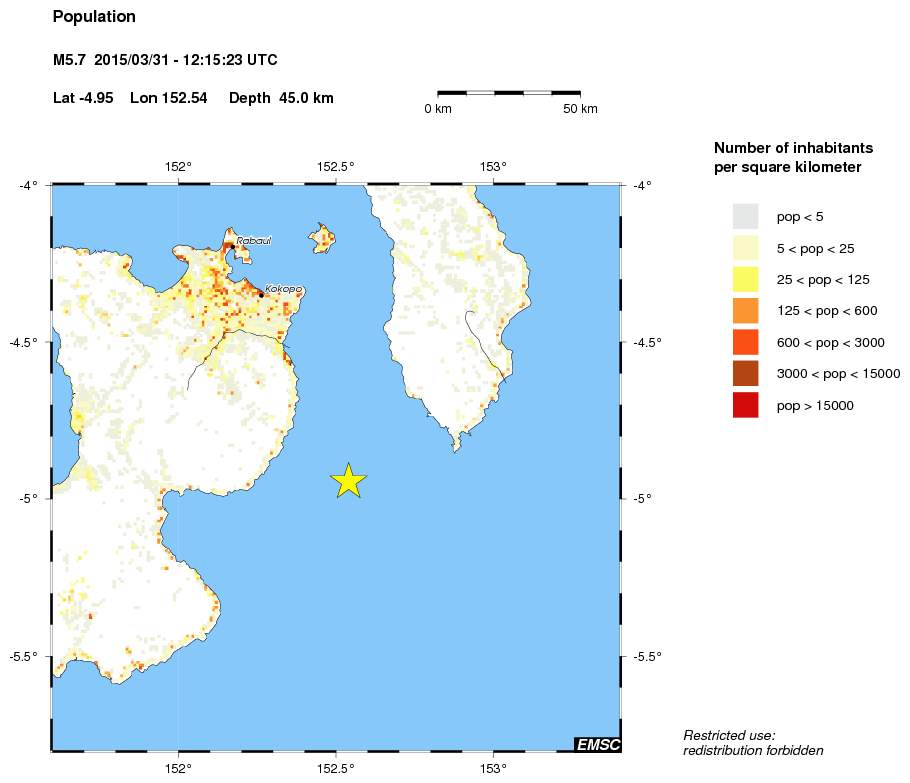Choose the '125 < pop < 600' orange swatch
Screen dimensions: 910x783
745,311
